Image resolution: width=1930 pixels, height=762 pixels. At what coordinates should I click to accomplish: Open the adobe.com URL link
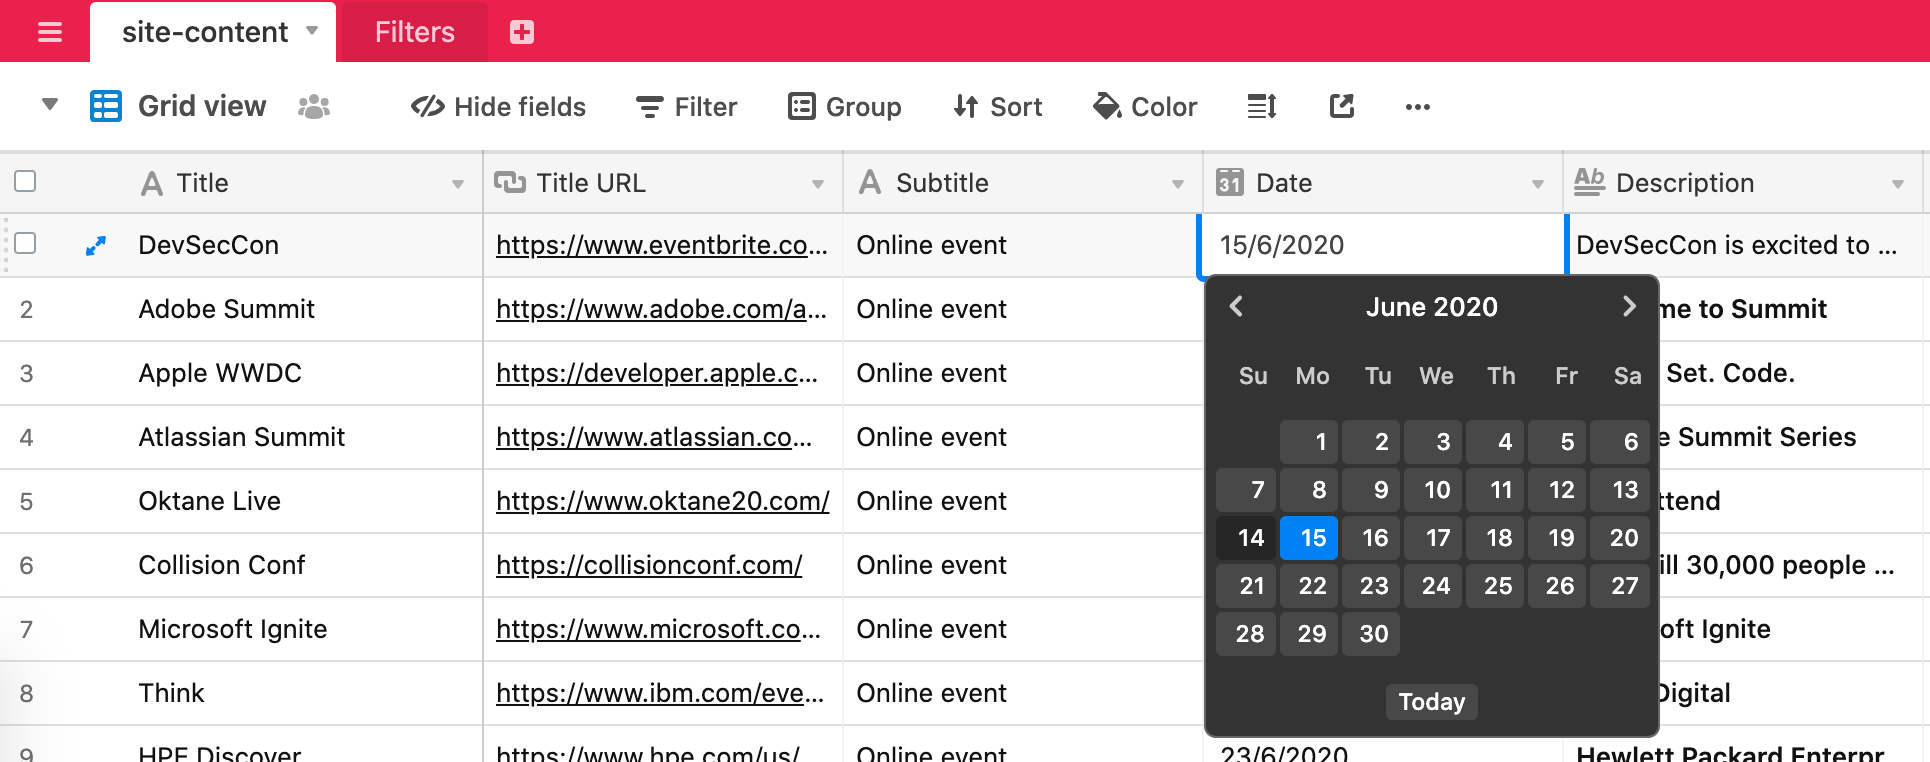pyautogui.click(x=661, y=309)
